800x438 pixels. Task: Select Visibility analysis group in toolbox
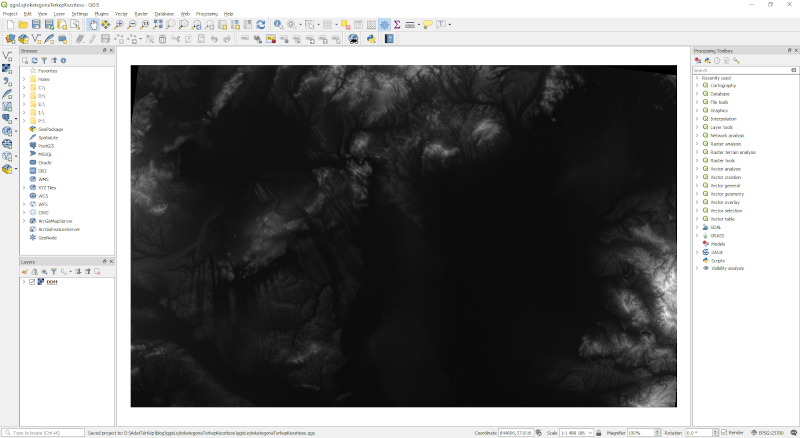coord(727,269)
